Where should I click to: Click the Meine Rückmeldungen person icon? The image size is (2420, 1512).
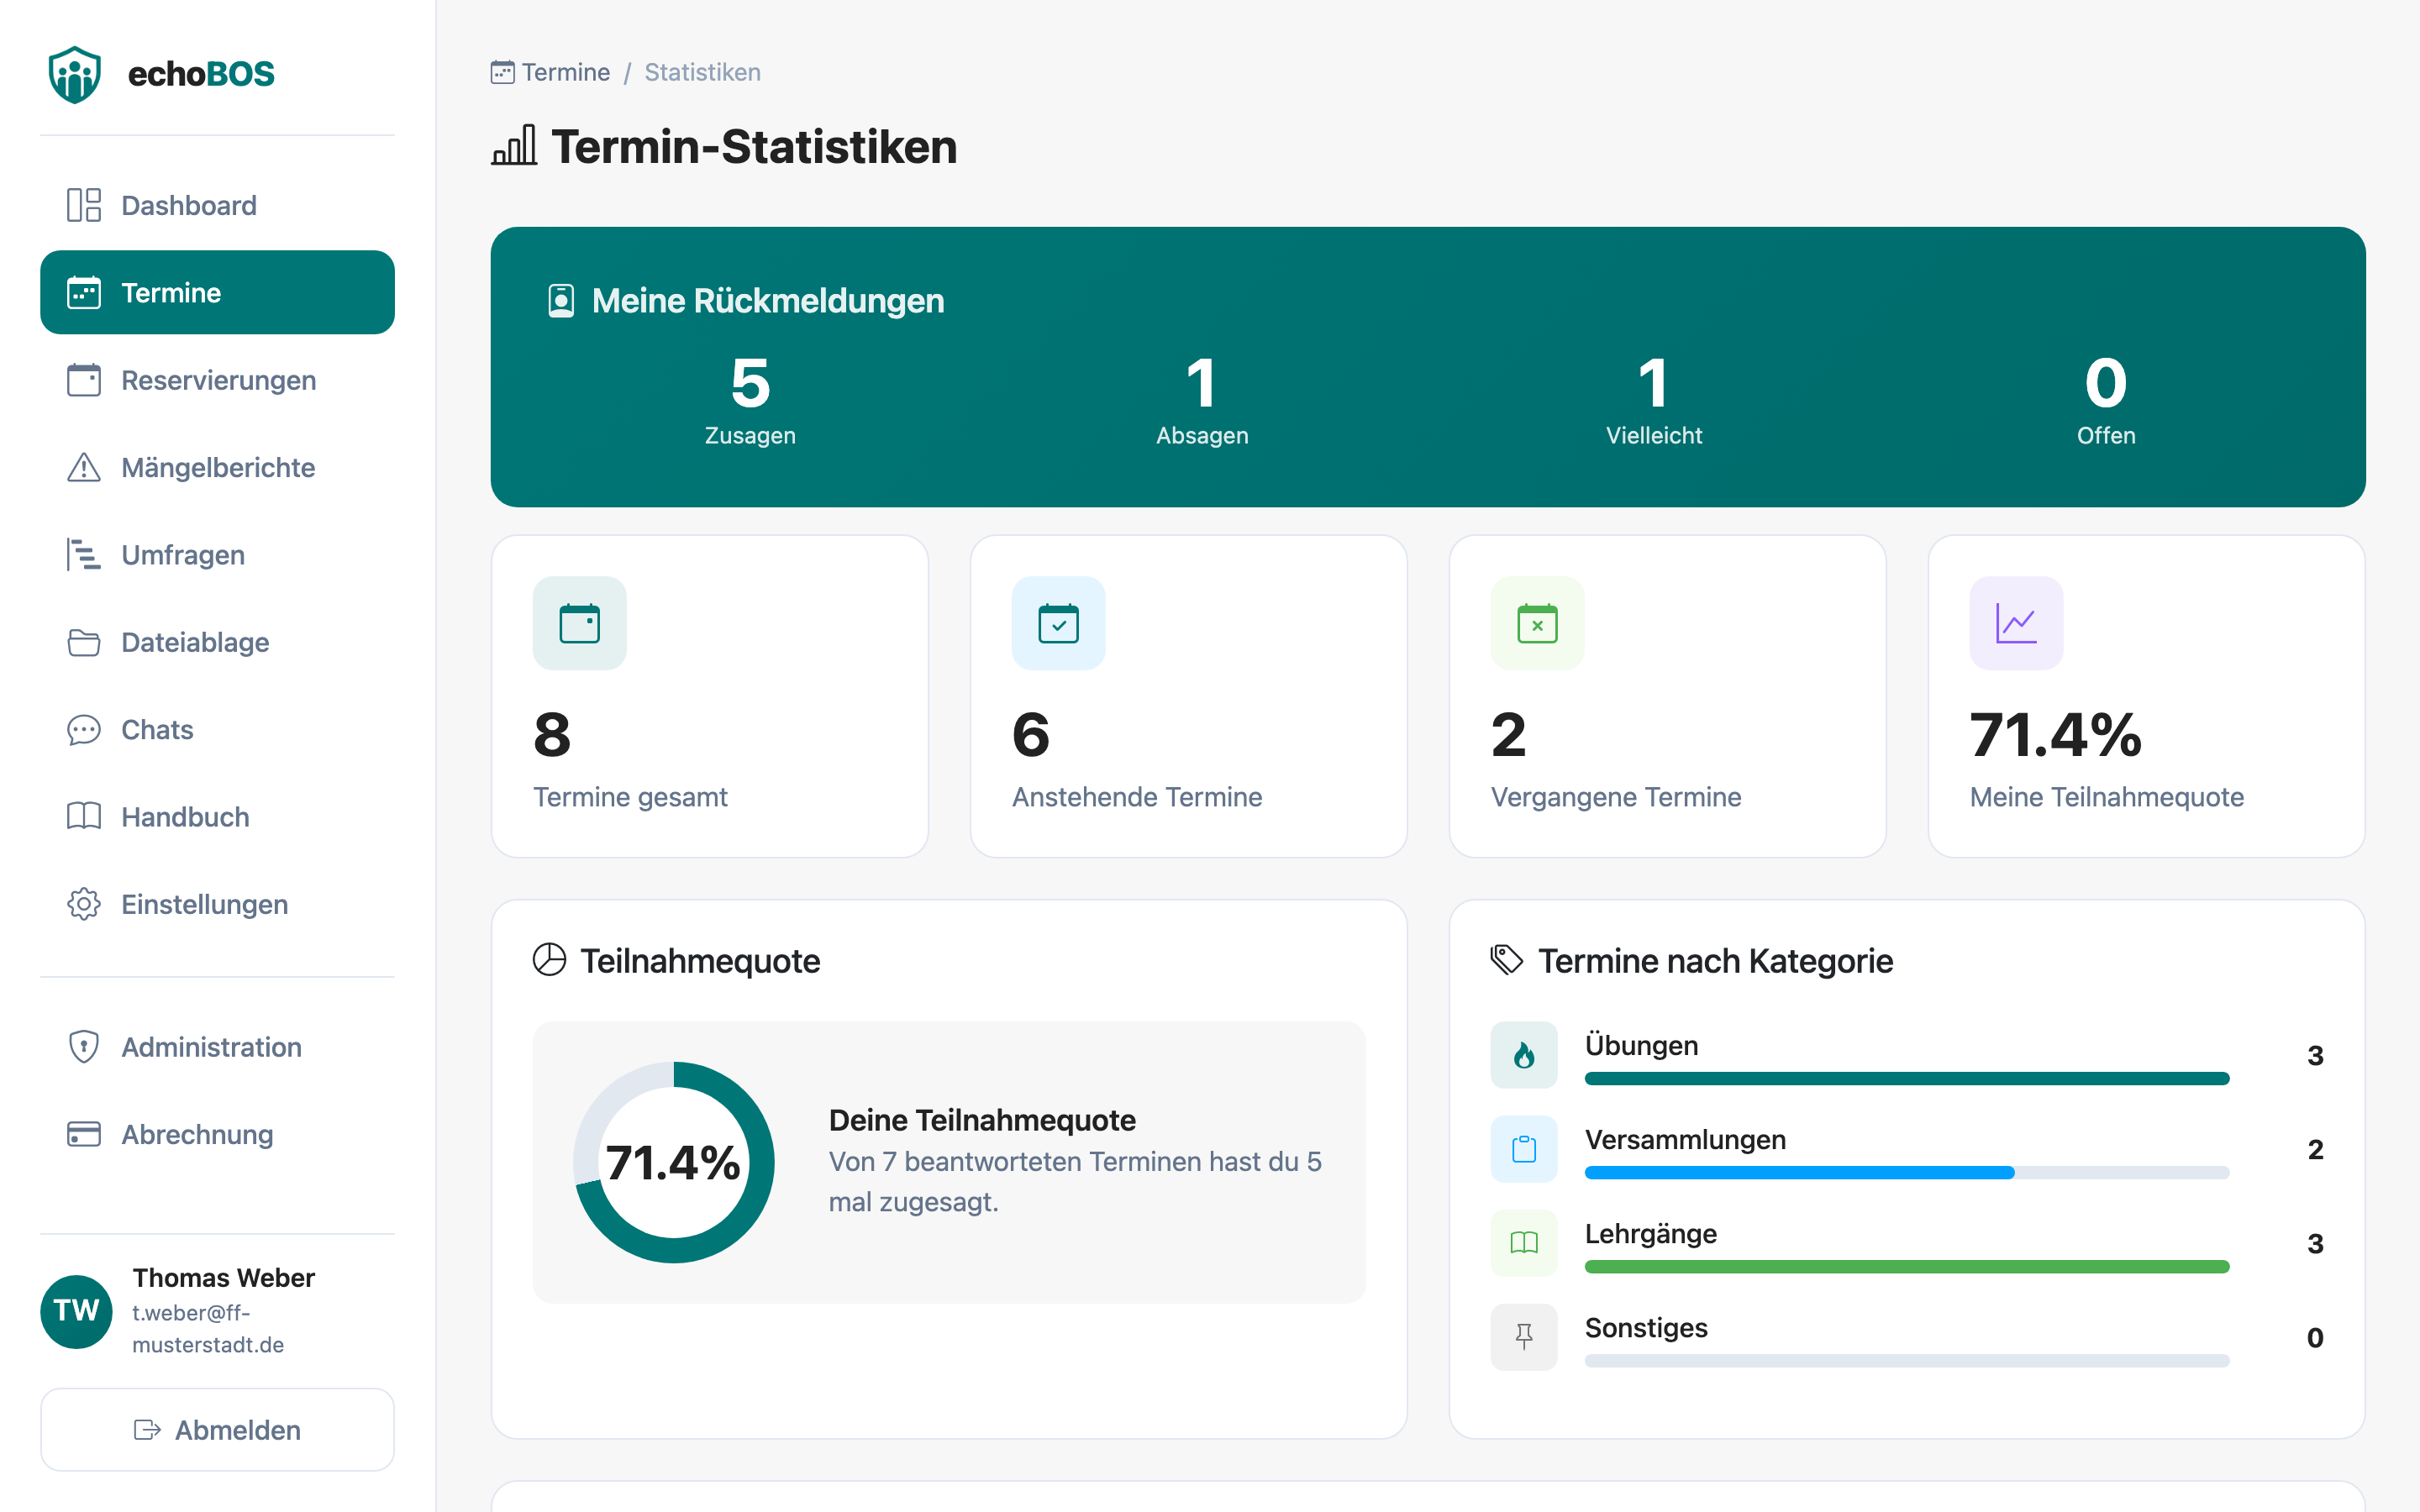pyautogui.click(x=561, y=301)
